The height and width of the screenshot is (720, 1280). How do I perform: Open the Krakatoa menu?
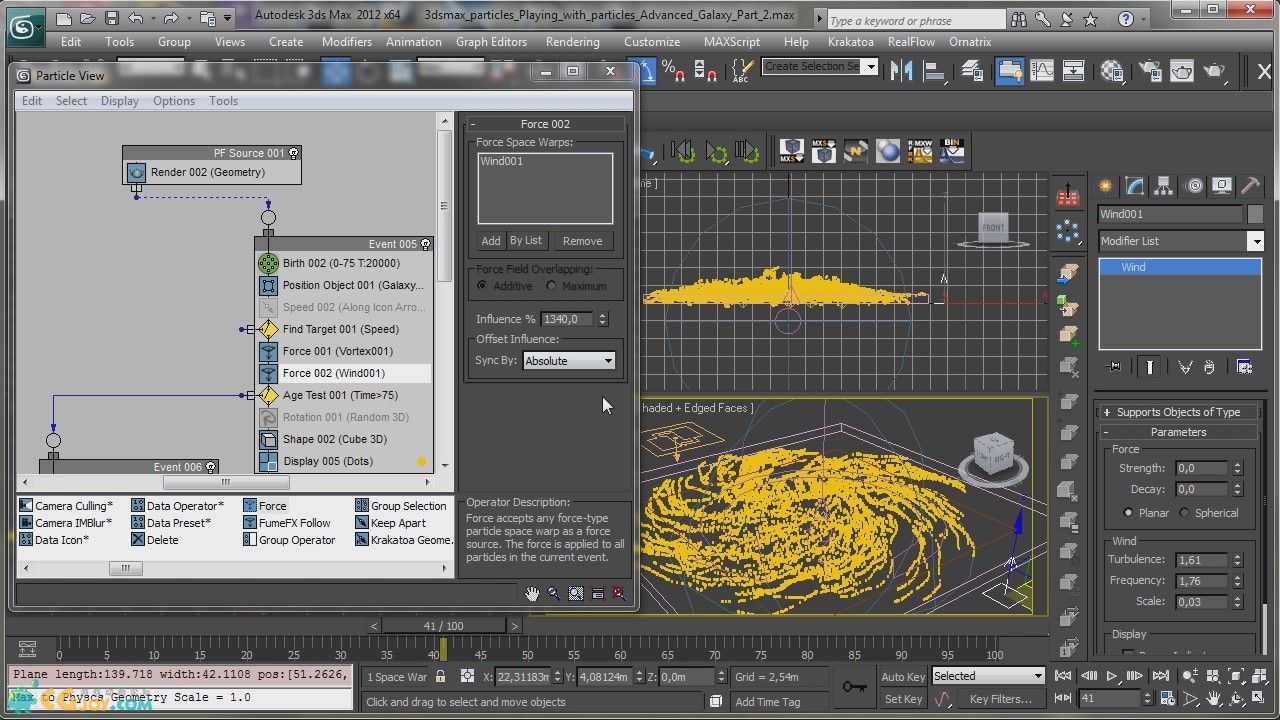[851, 42]
